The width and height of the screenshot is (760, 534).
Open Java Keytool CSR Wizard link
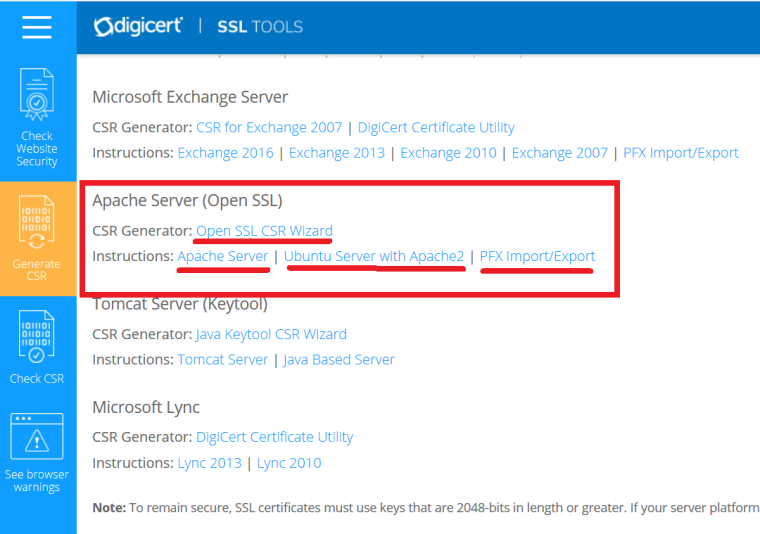pyautogui.click(x=271, y=334)
